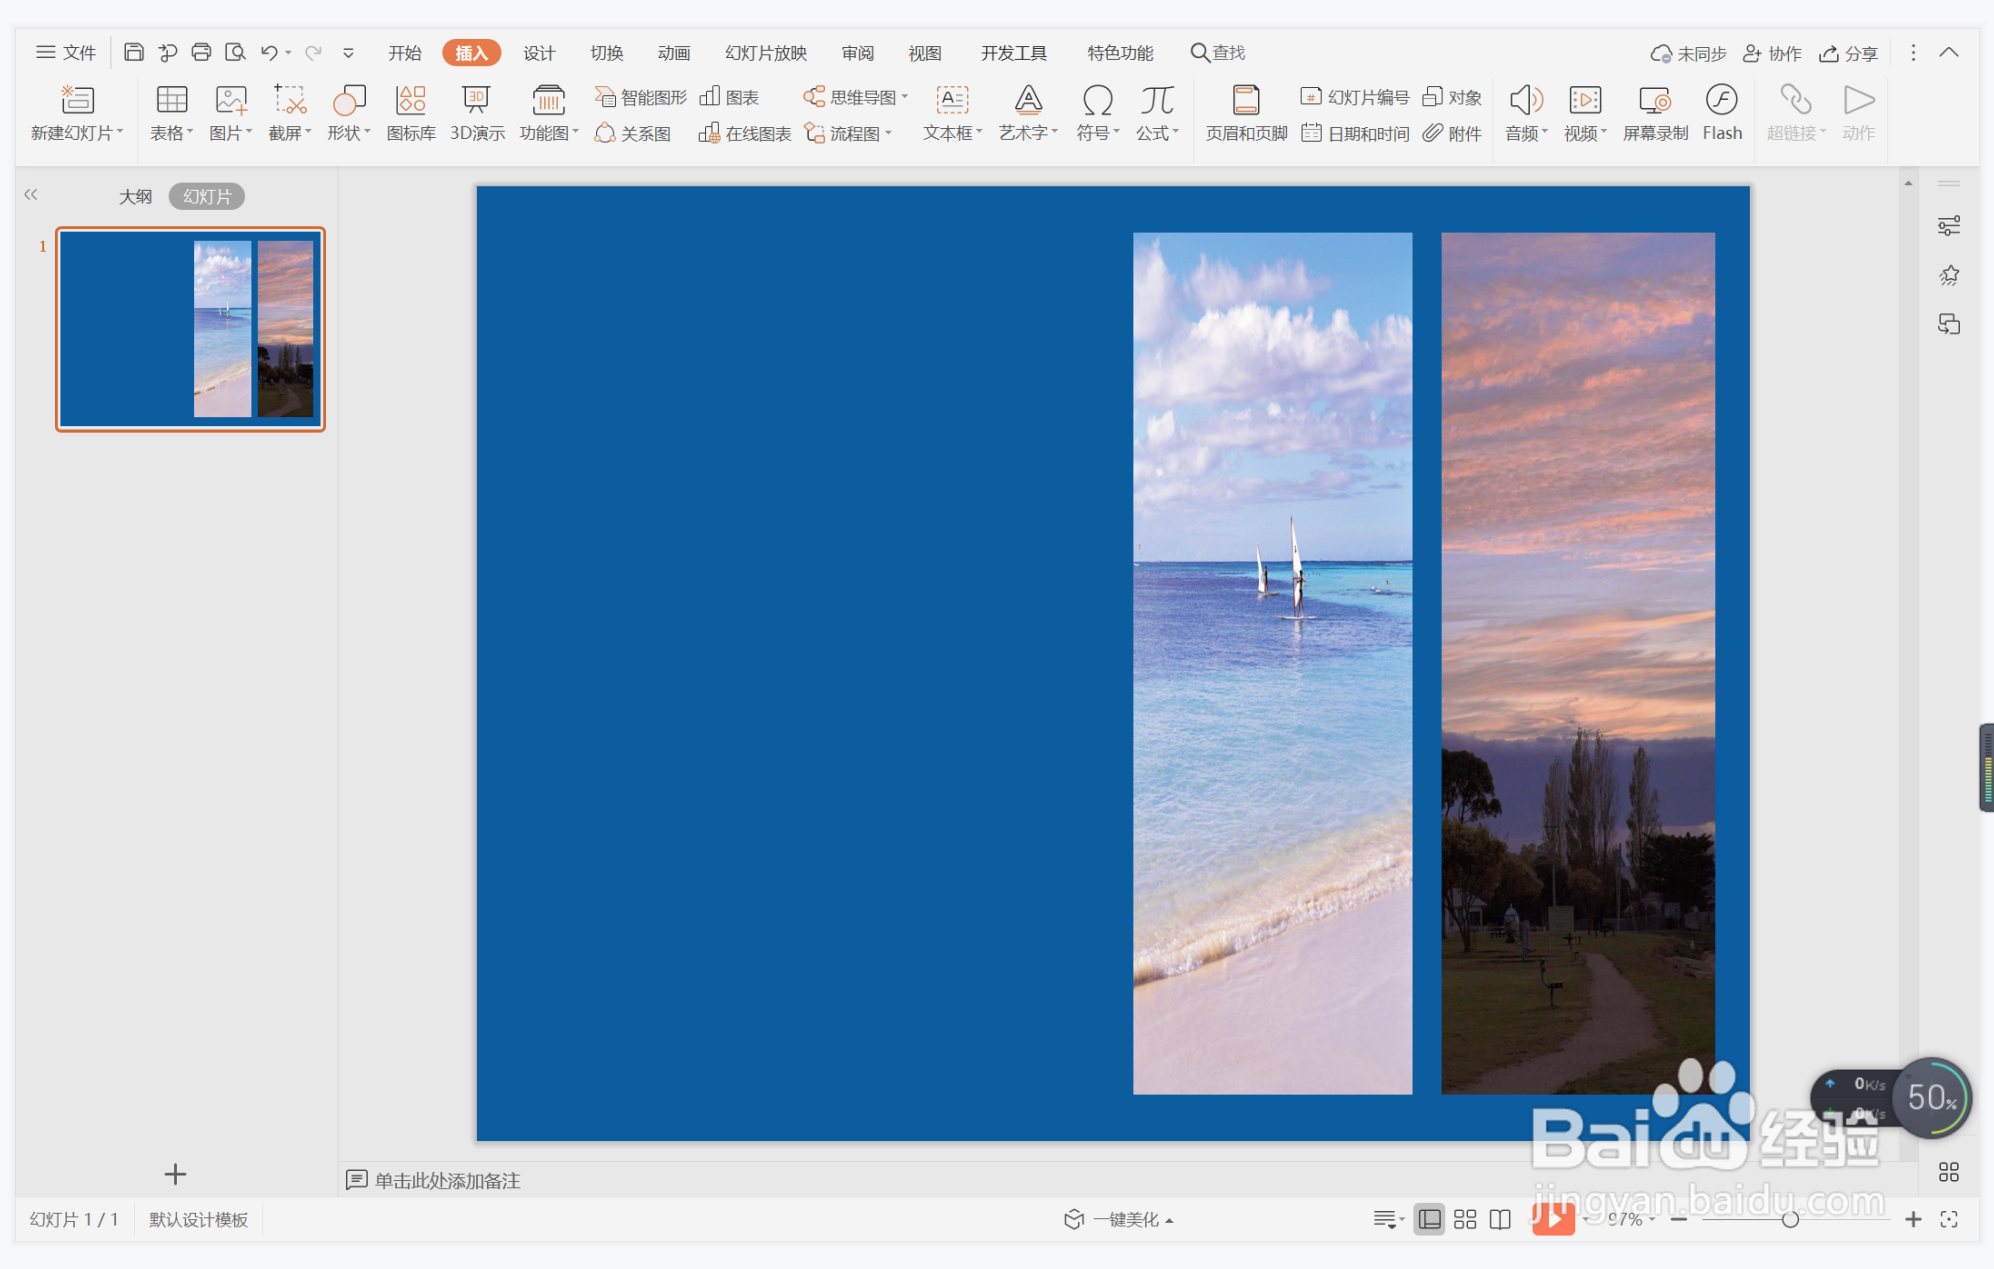Switch to reading view in status bar
This screenshot has height=1269, width=1994.
(1500, 1219)
